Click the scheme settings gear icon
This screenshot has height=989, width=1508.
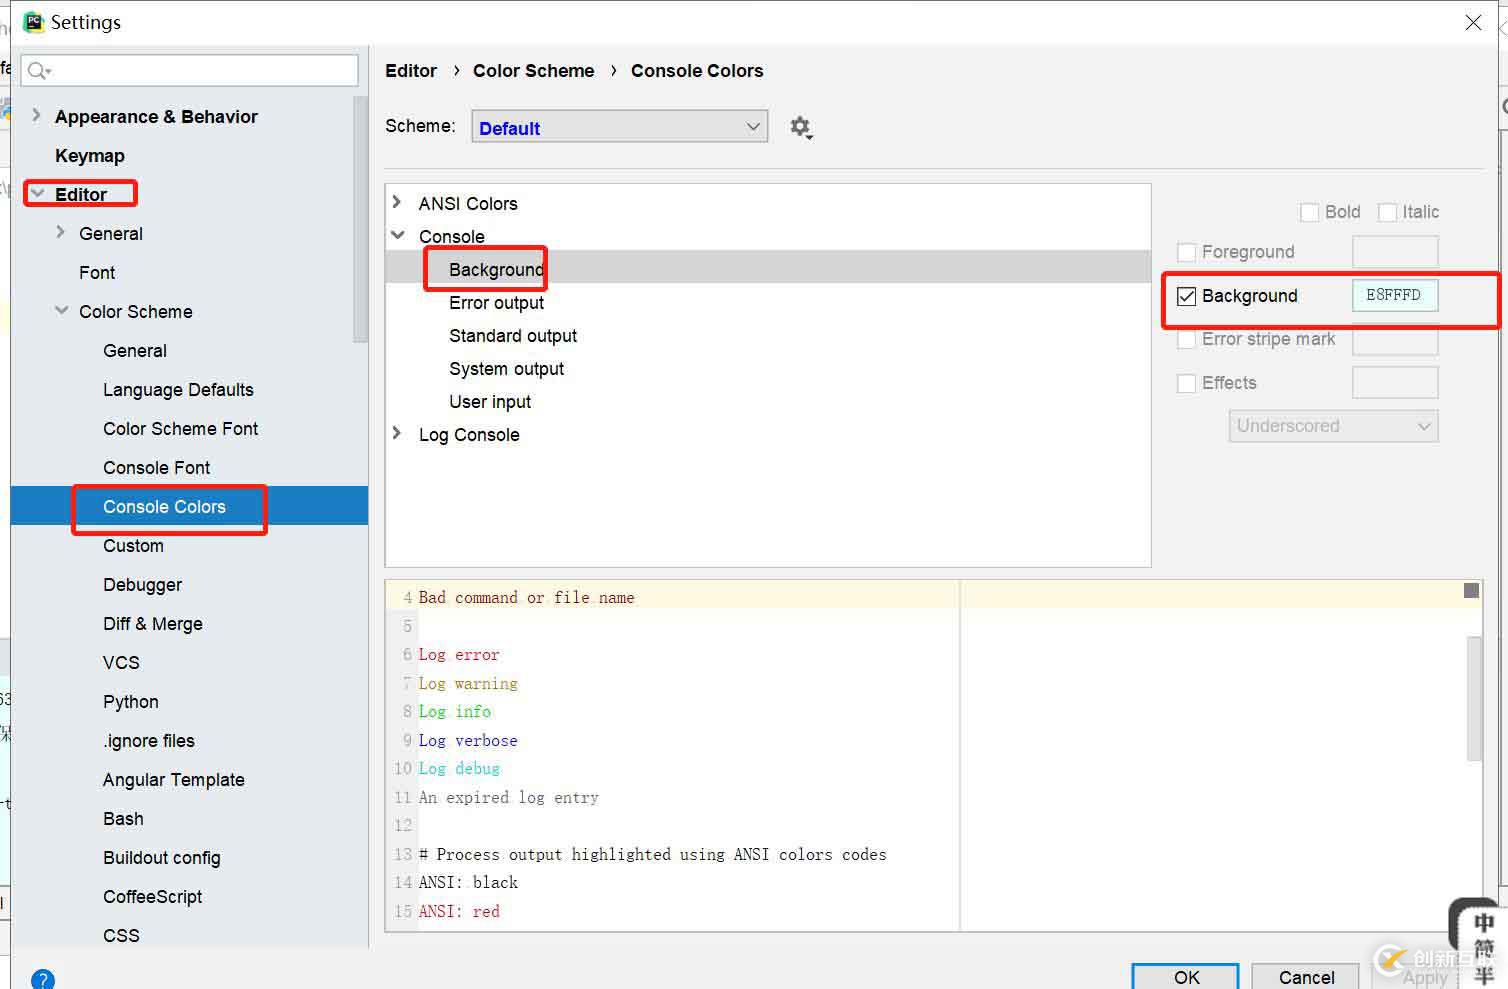click(x=800, y=127)
